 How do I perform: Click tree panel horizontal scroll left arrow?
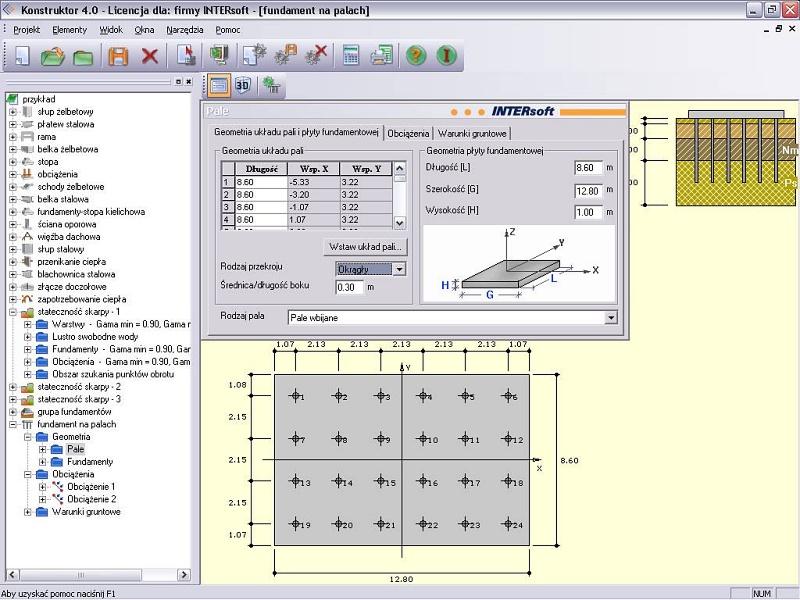pyautogui.click(x=12, y=574)
